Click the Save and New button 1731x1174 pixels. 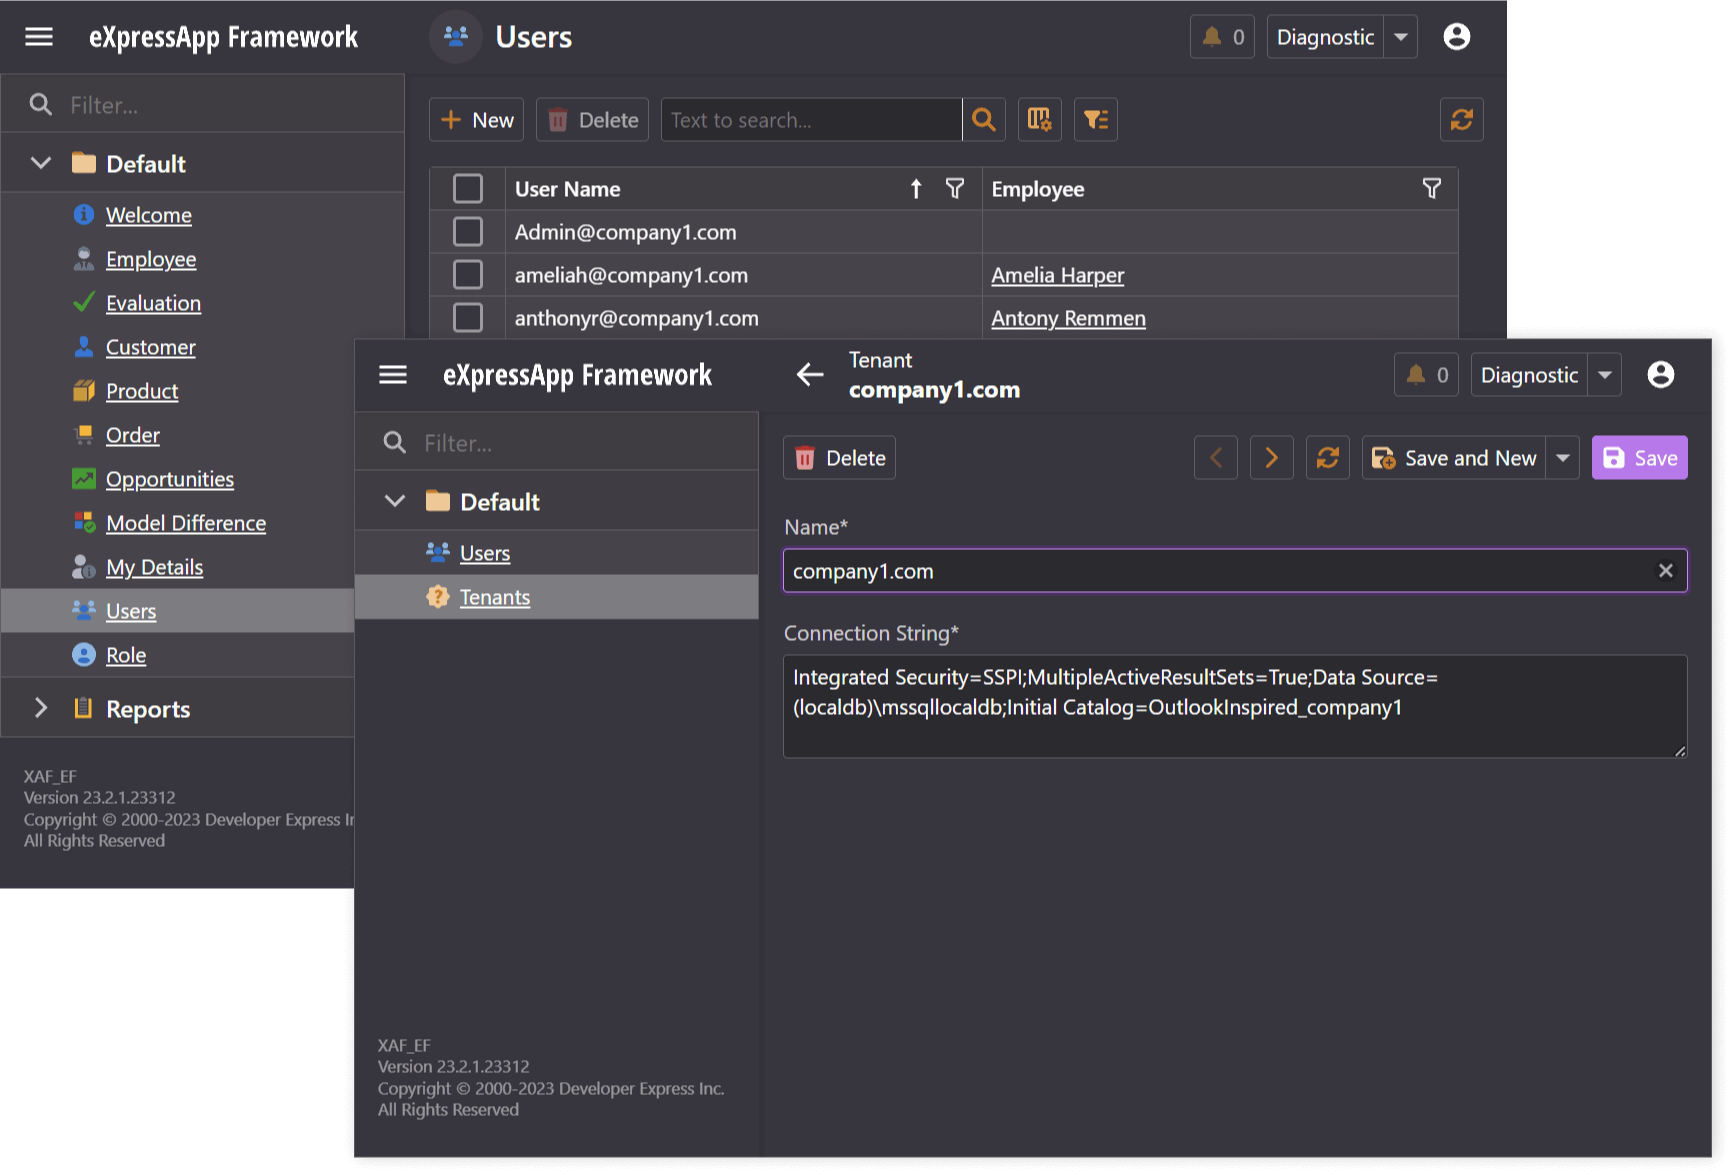(1454, 457)
